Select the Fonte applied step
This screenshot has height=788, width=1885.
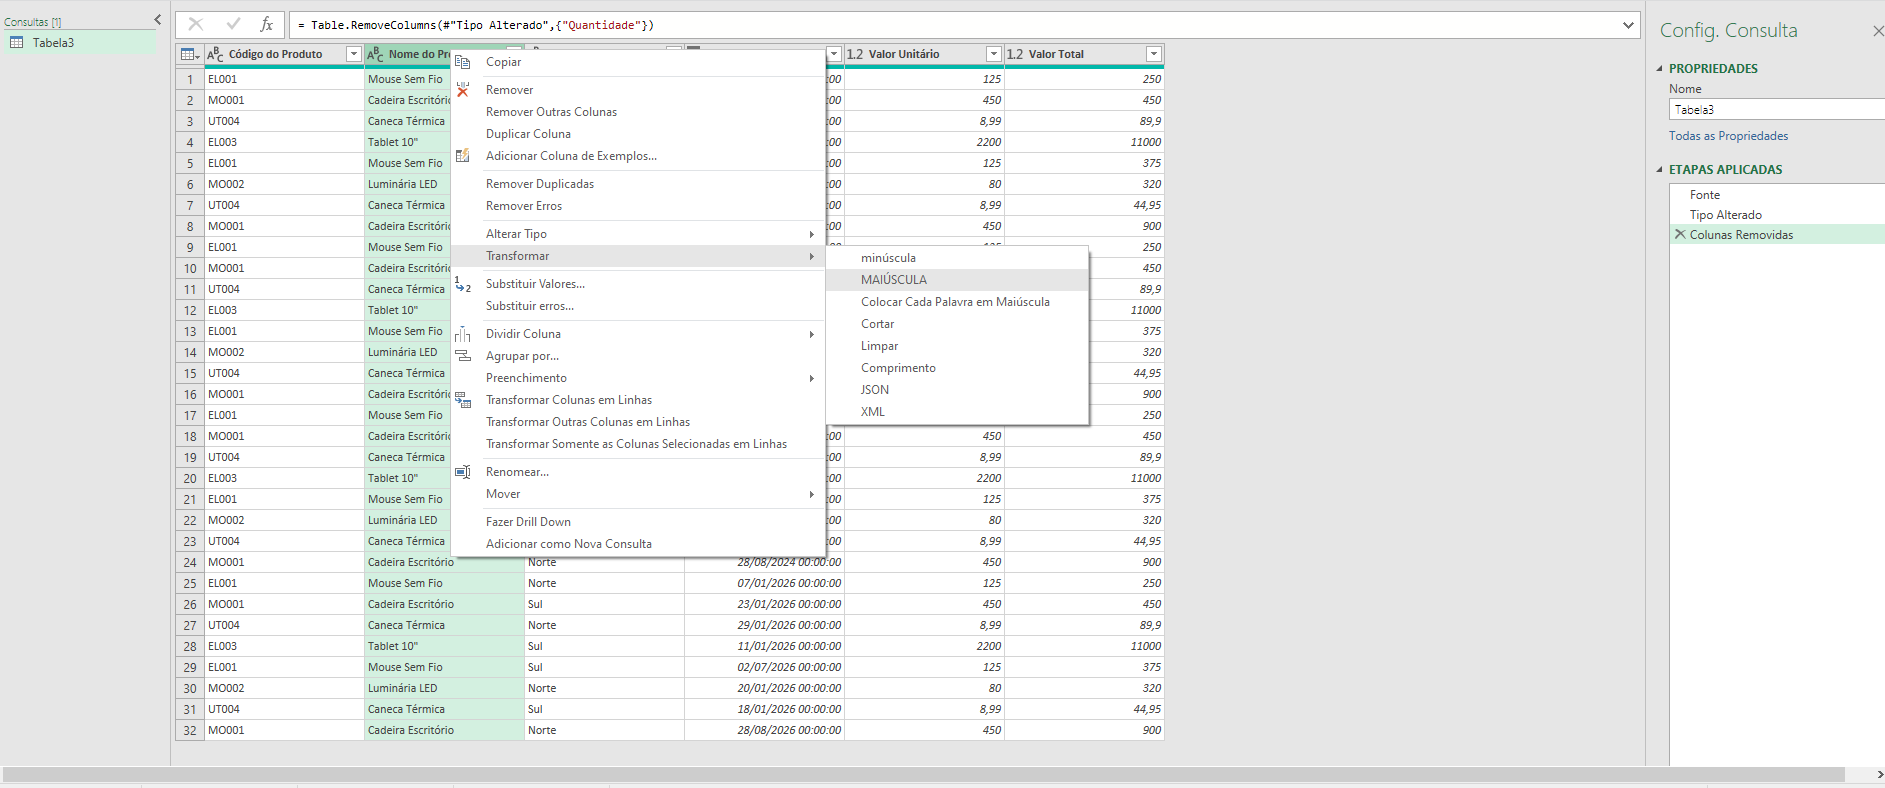tap(1777, 195)
